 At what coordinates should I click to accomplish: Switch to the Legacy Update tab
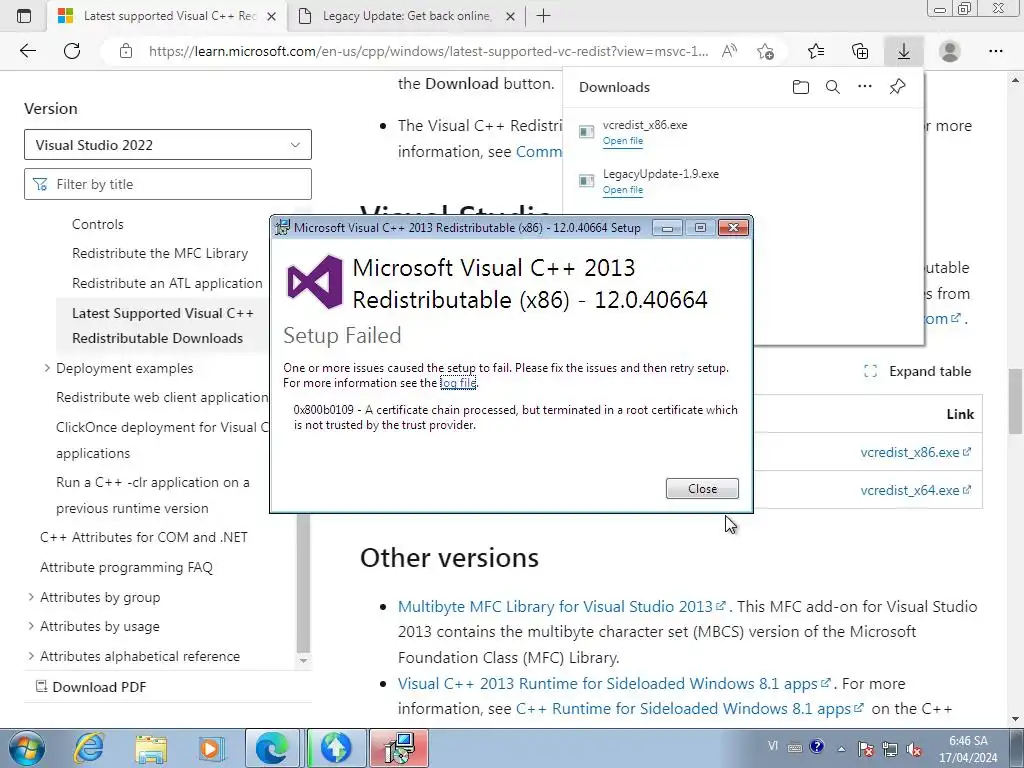coord(405,16)
